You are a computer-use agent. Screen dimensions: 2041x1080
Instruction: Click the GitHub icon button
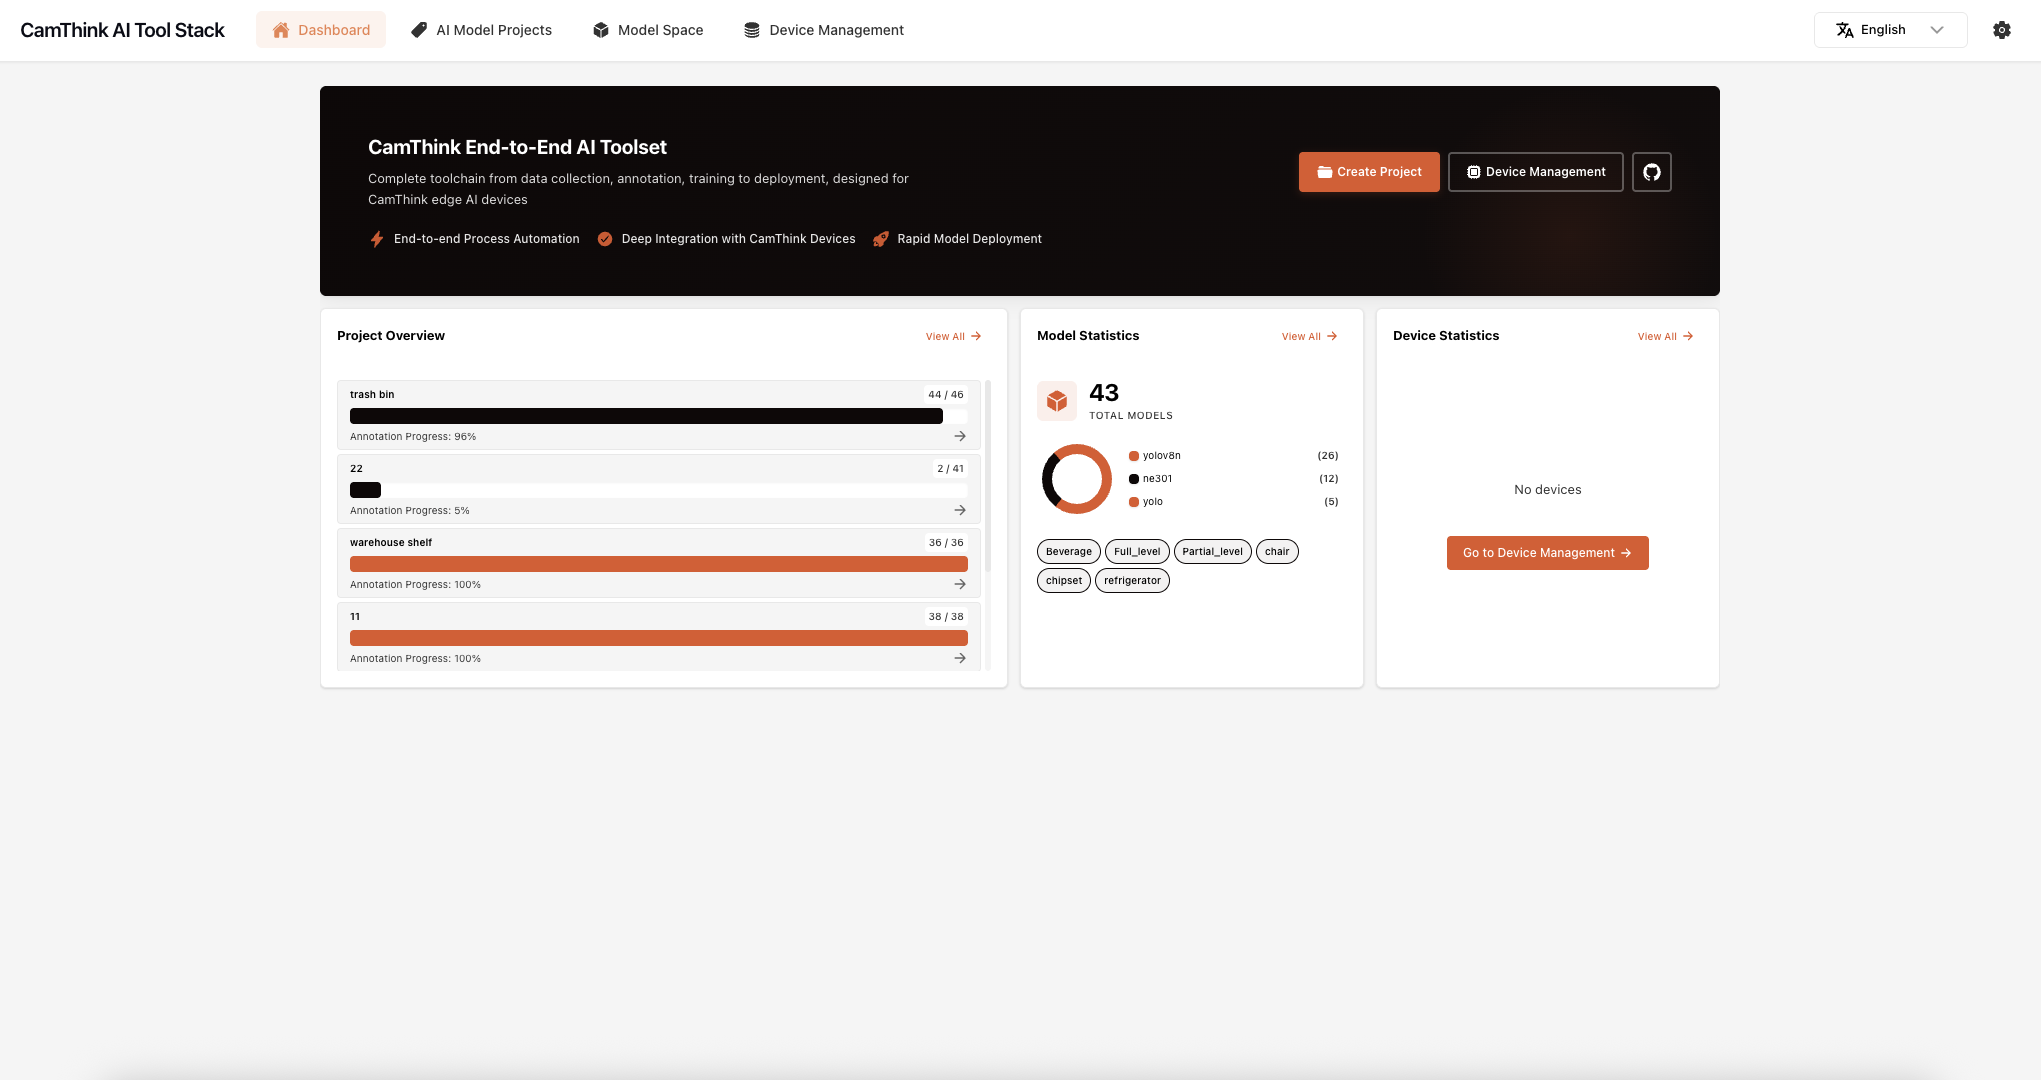[1651, 172]
